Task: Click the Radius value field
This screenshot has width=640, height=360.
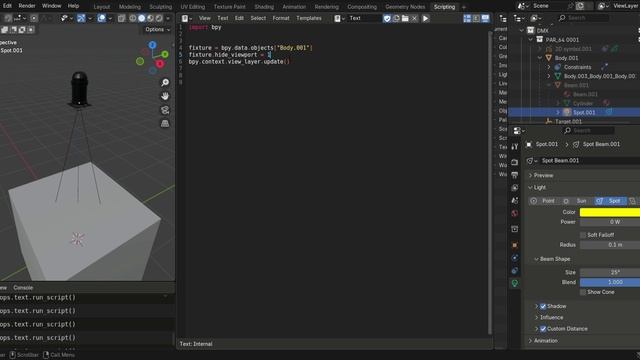Action: tap(610, 245)
